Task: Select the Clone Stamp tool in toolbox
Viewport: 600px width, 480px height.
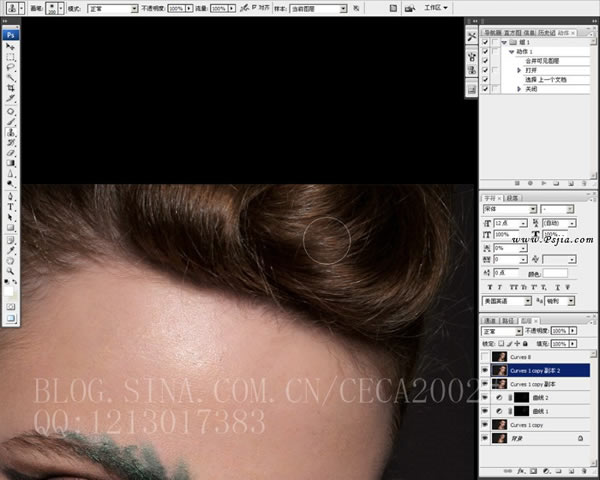Action: [x=10, y=132]
